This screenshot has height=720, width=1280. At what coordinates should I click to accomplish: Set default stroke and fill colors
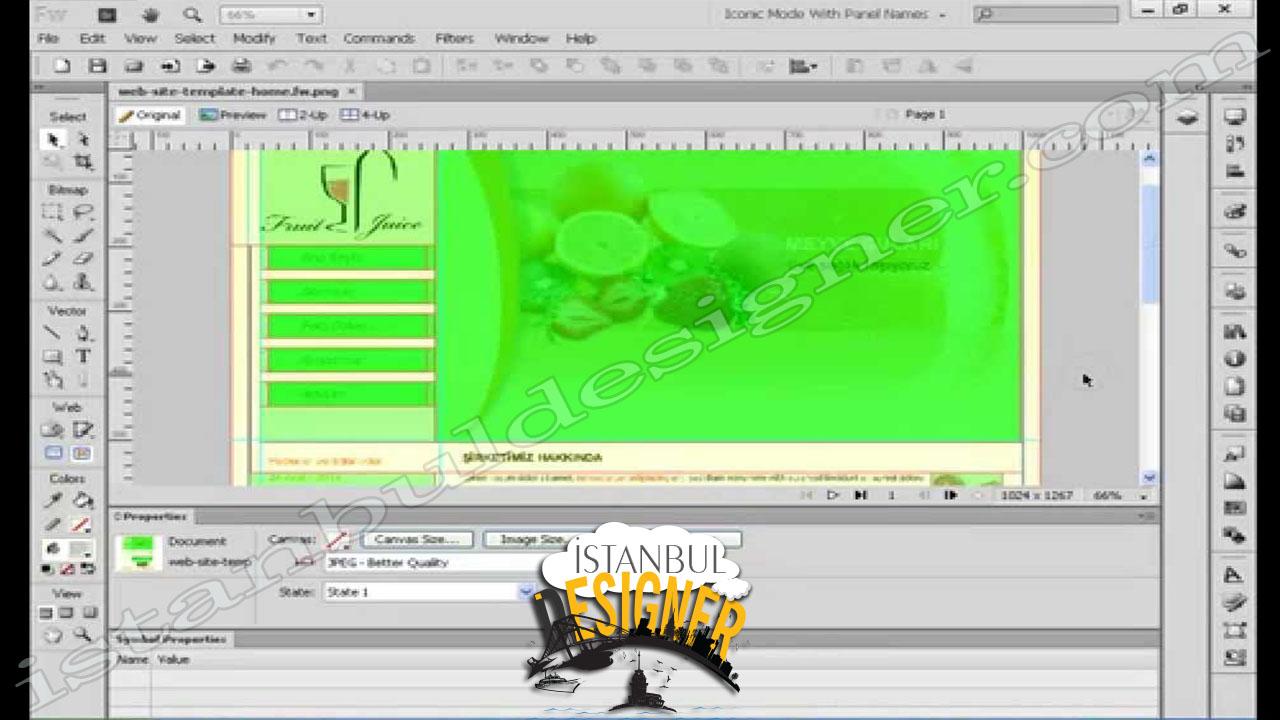click(48, 569)
